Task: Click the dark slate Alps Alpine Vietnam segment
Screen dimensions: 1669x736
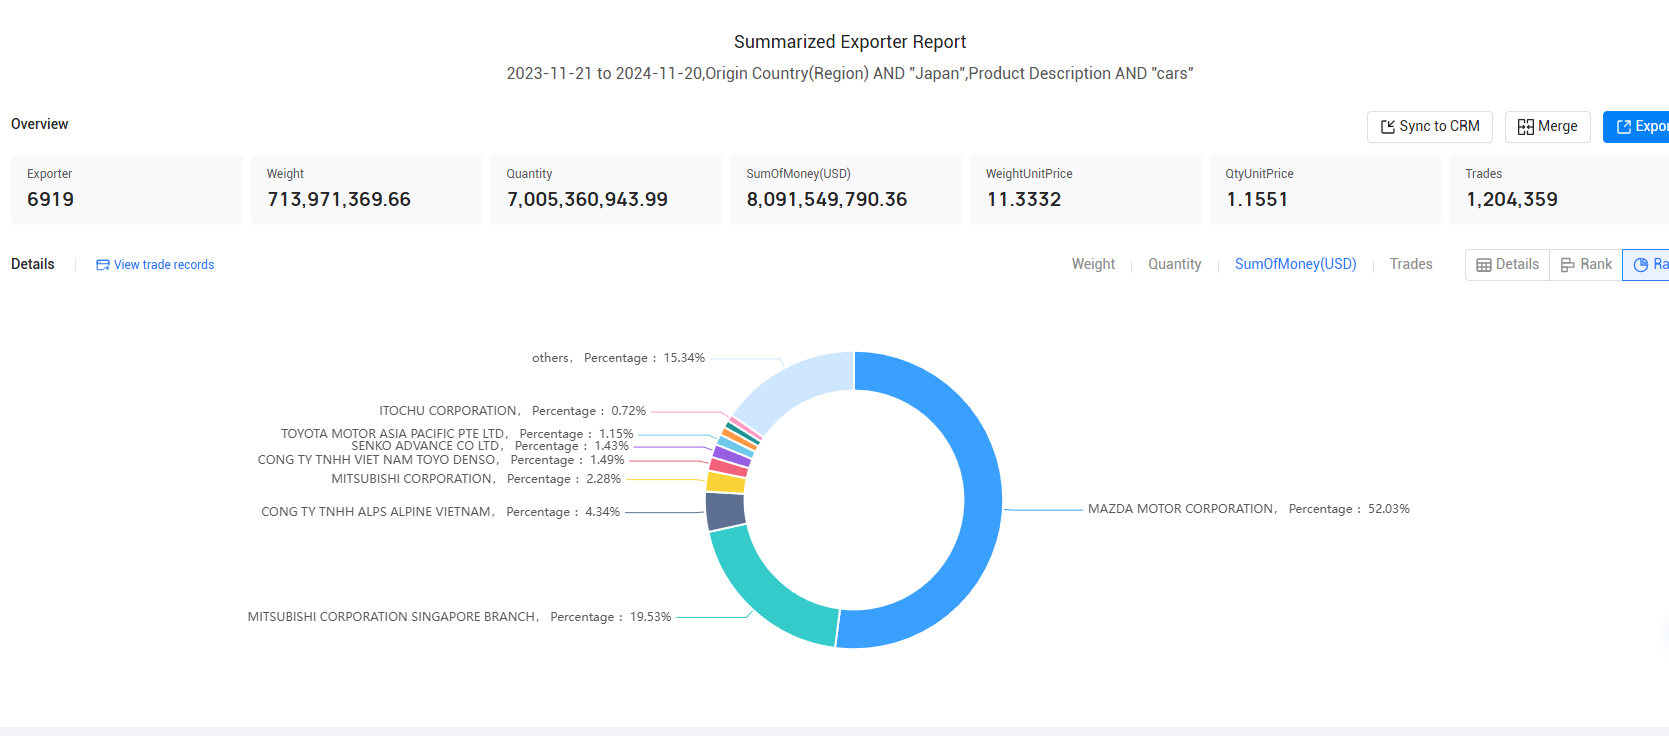Action: [x=725, y=511]
